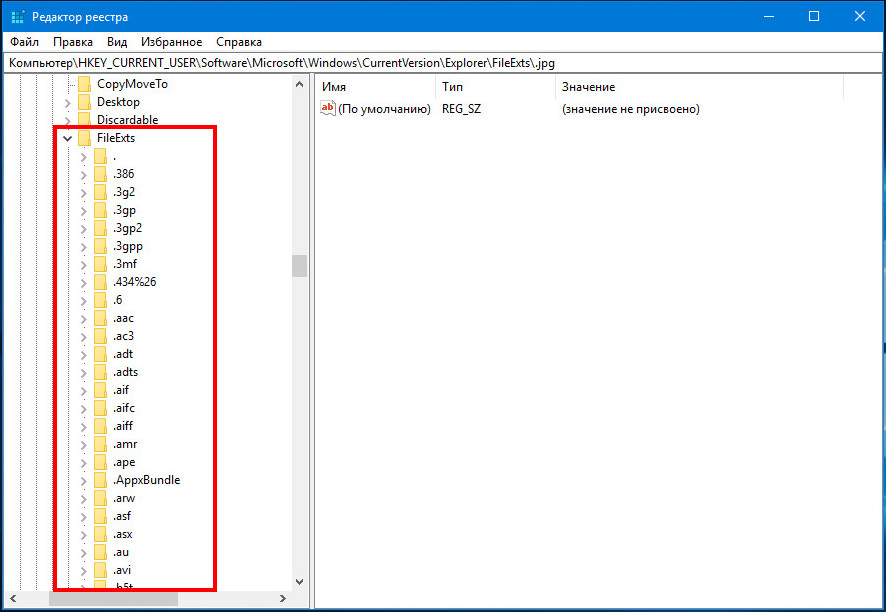The image size is (886, 612).
Task: Select the .avi key label
Action: click(121, 570)
